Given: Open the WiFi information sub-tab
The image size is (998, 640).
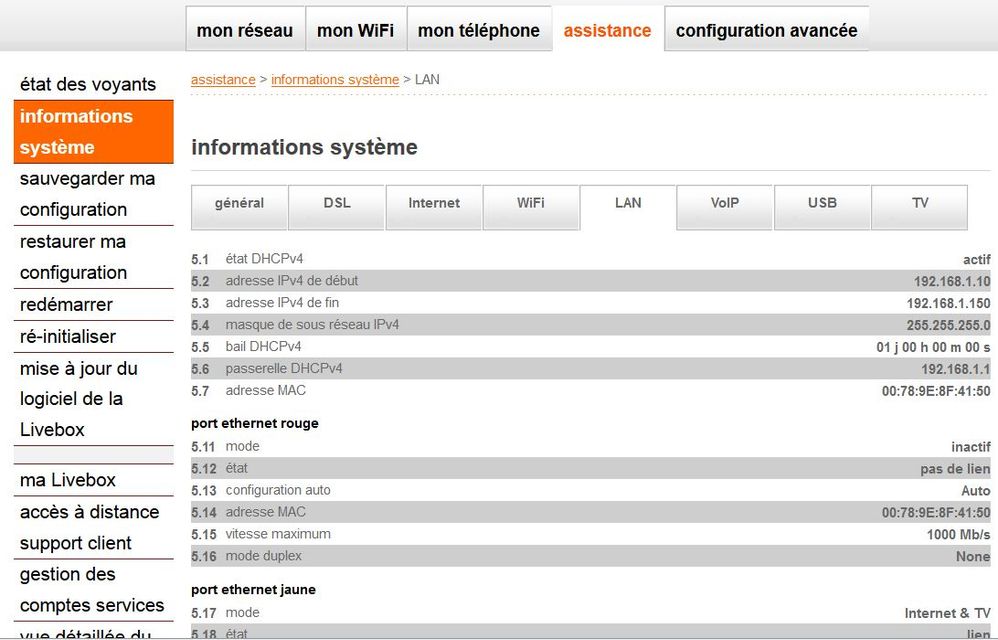Looking at the screenshot, I should pos(531,204).
